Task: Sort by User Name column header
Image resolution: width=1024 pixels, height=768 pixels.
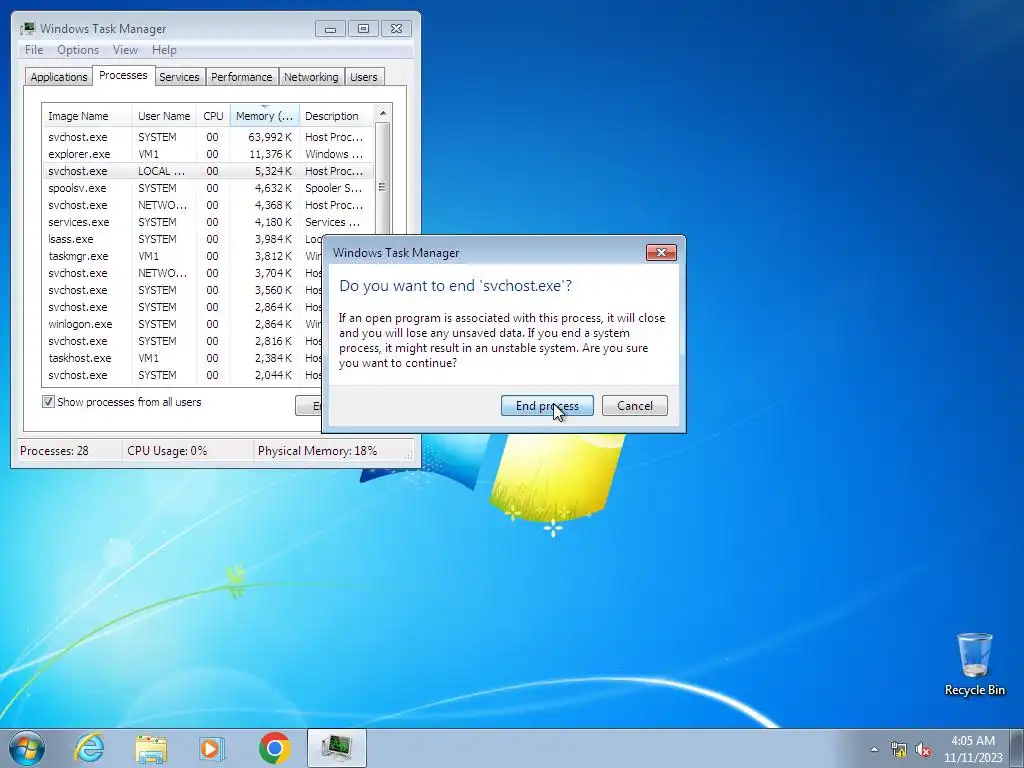Action: (x=165, y=116)
